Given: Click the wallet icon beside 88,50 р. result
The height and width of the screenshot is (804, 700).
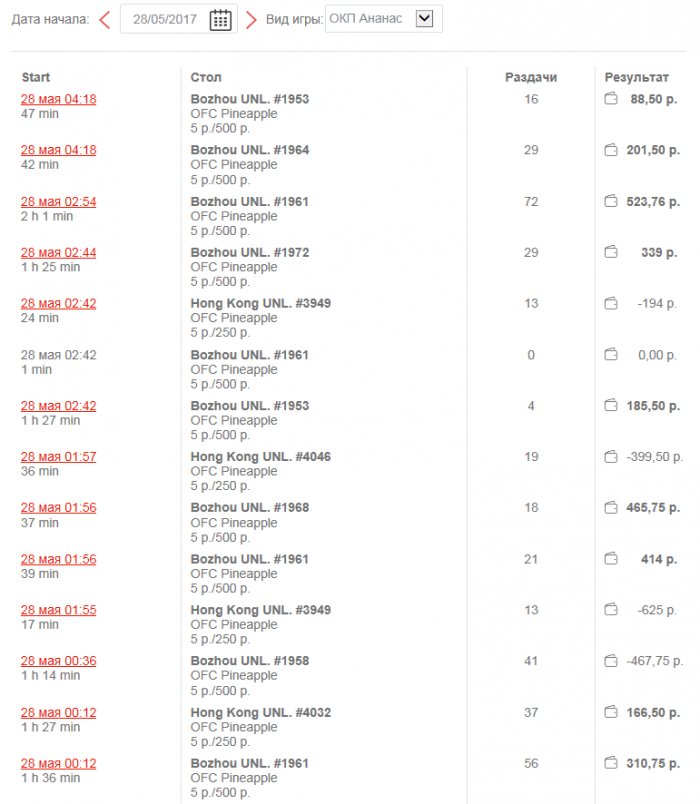Looking at the screenshot, I should click(x=611, y=99).
